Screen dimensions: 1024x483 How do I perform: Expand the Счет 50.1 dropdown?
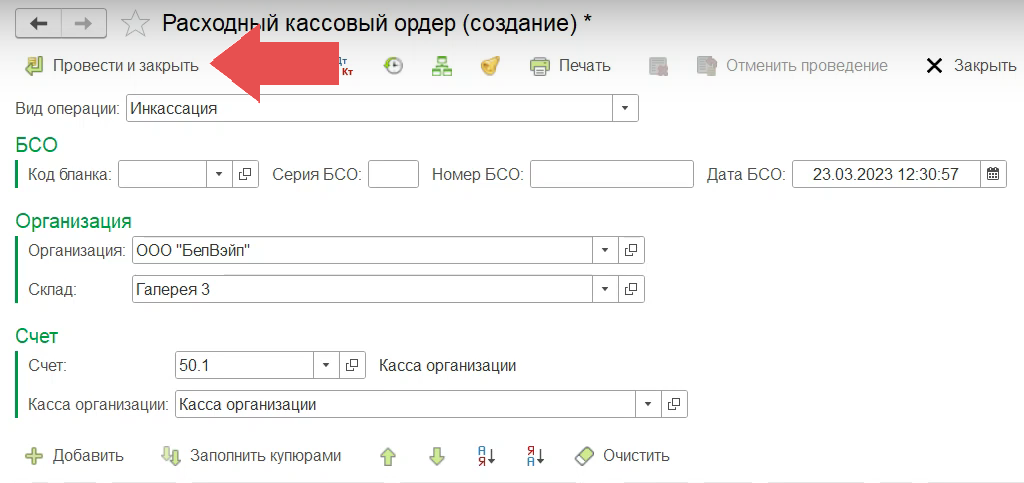pyautogui.click(x=327, y=366)
